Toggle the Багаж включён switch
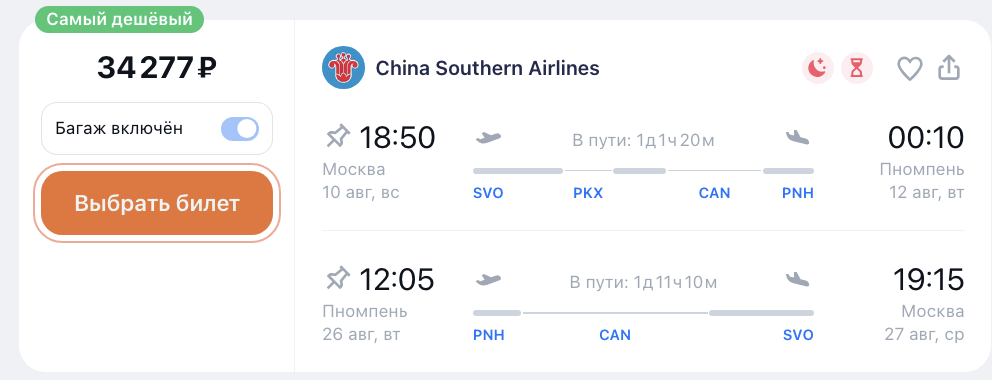 240,129
